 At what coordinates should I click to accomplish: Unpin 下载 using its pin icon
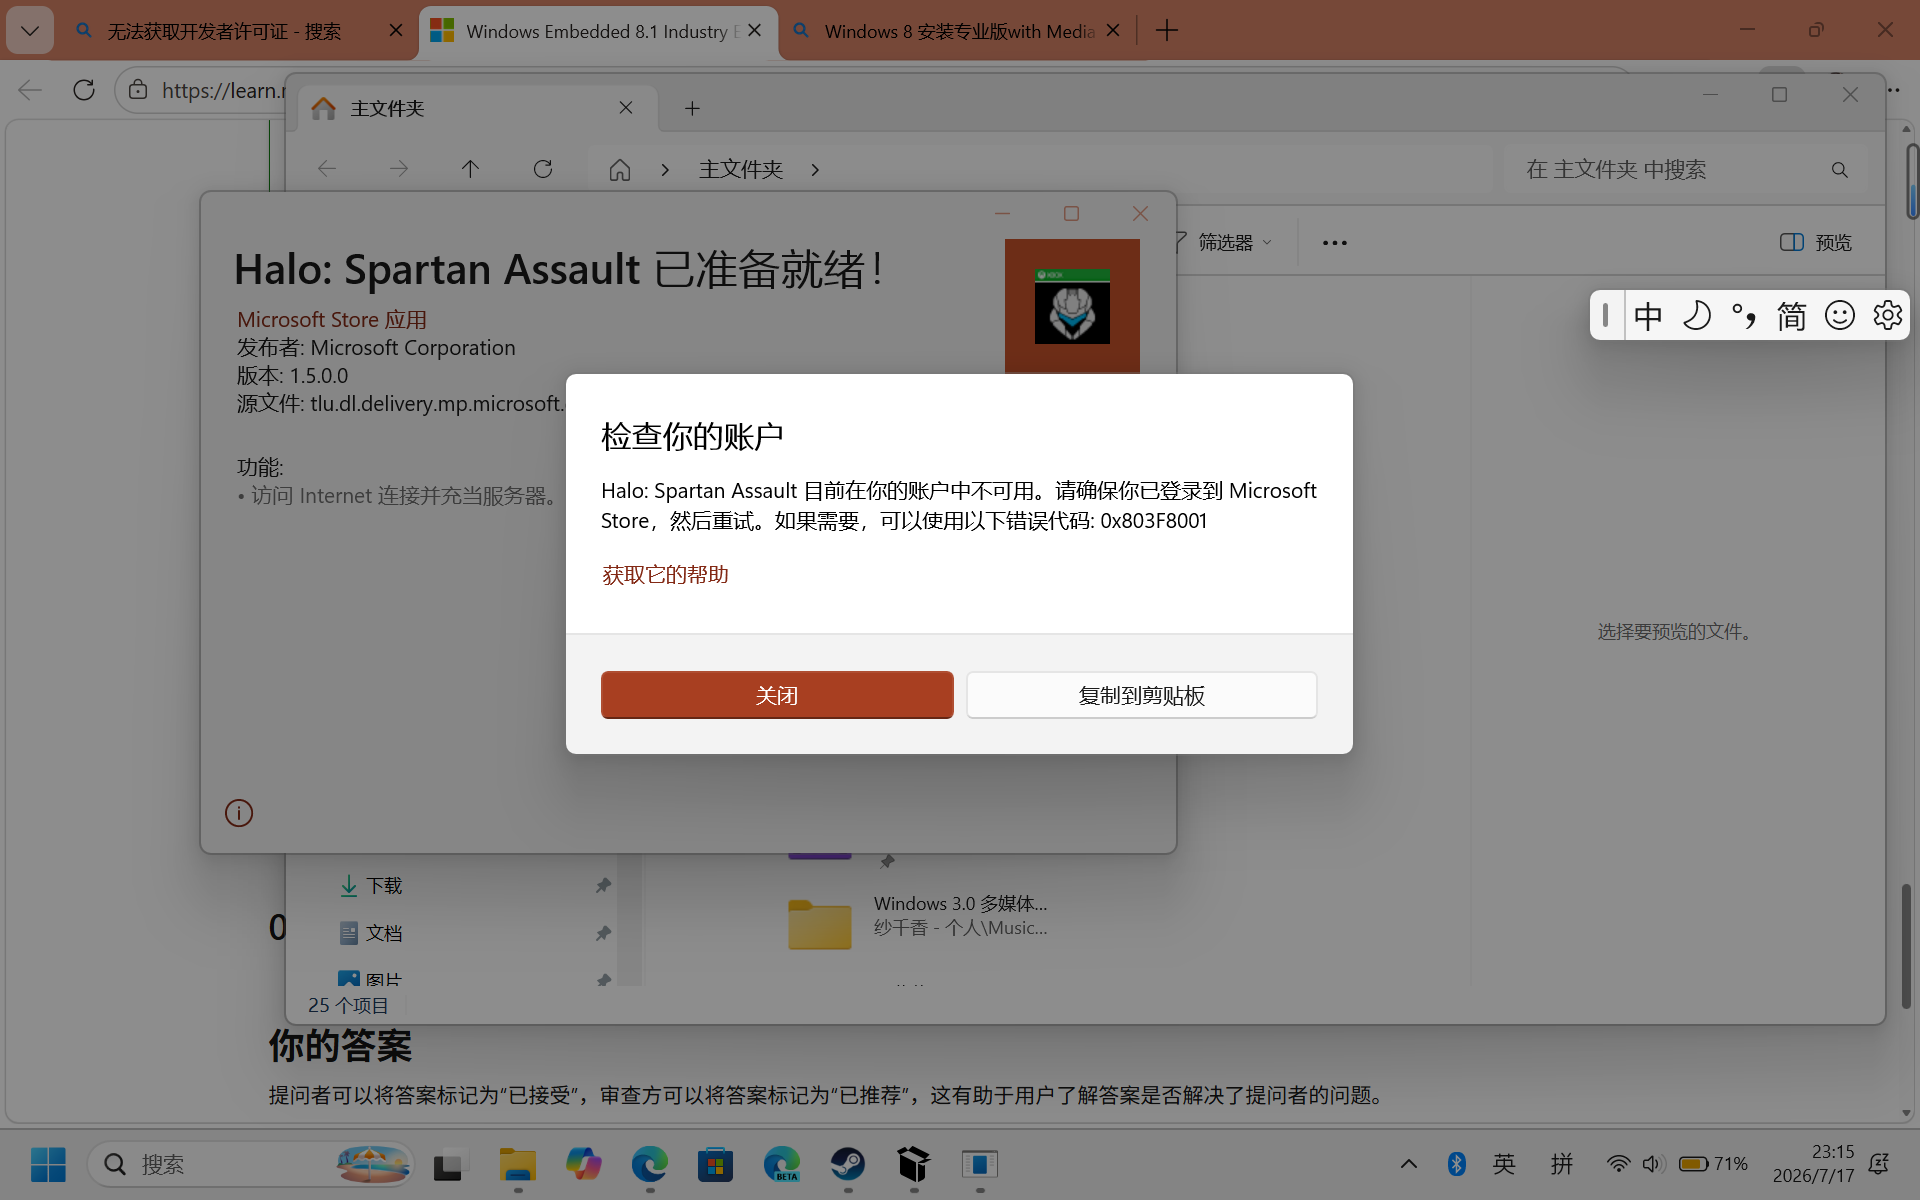(603, 886)
